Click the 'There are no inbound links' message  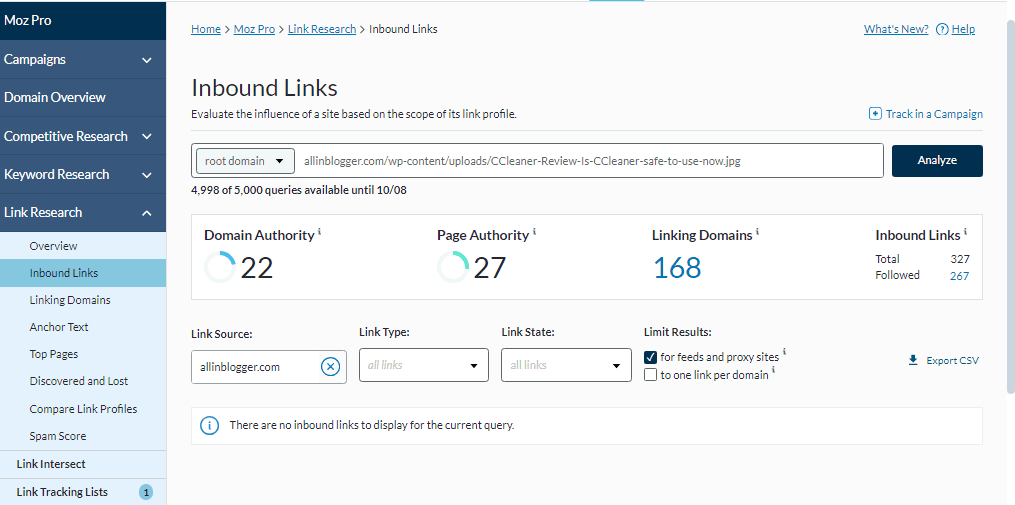tap(372, 425)
